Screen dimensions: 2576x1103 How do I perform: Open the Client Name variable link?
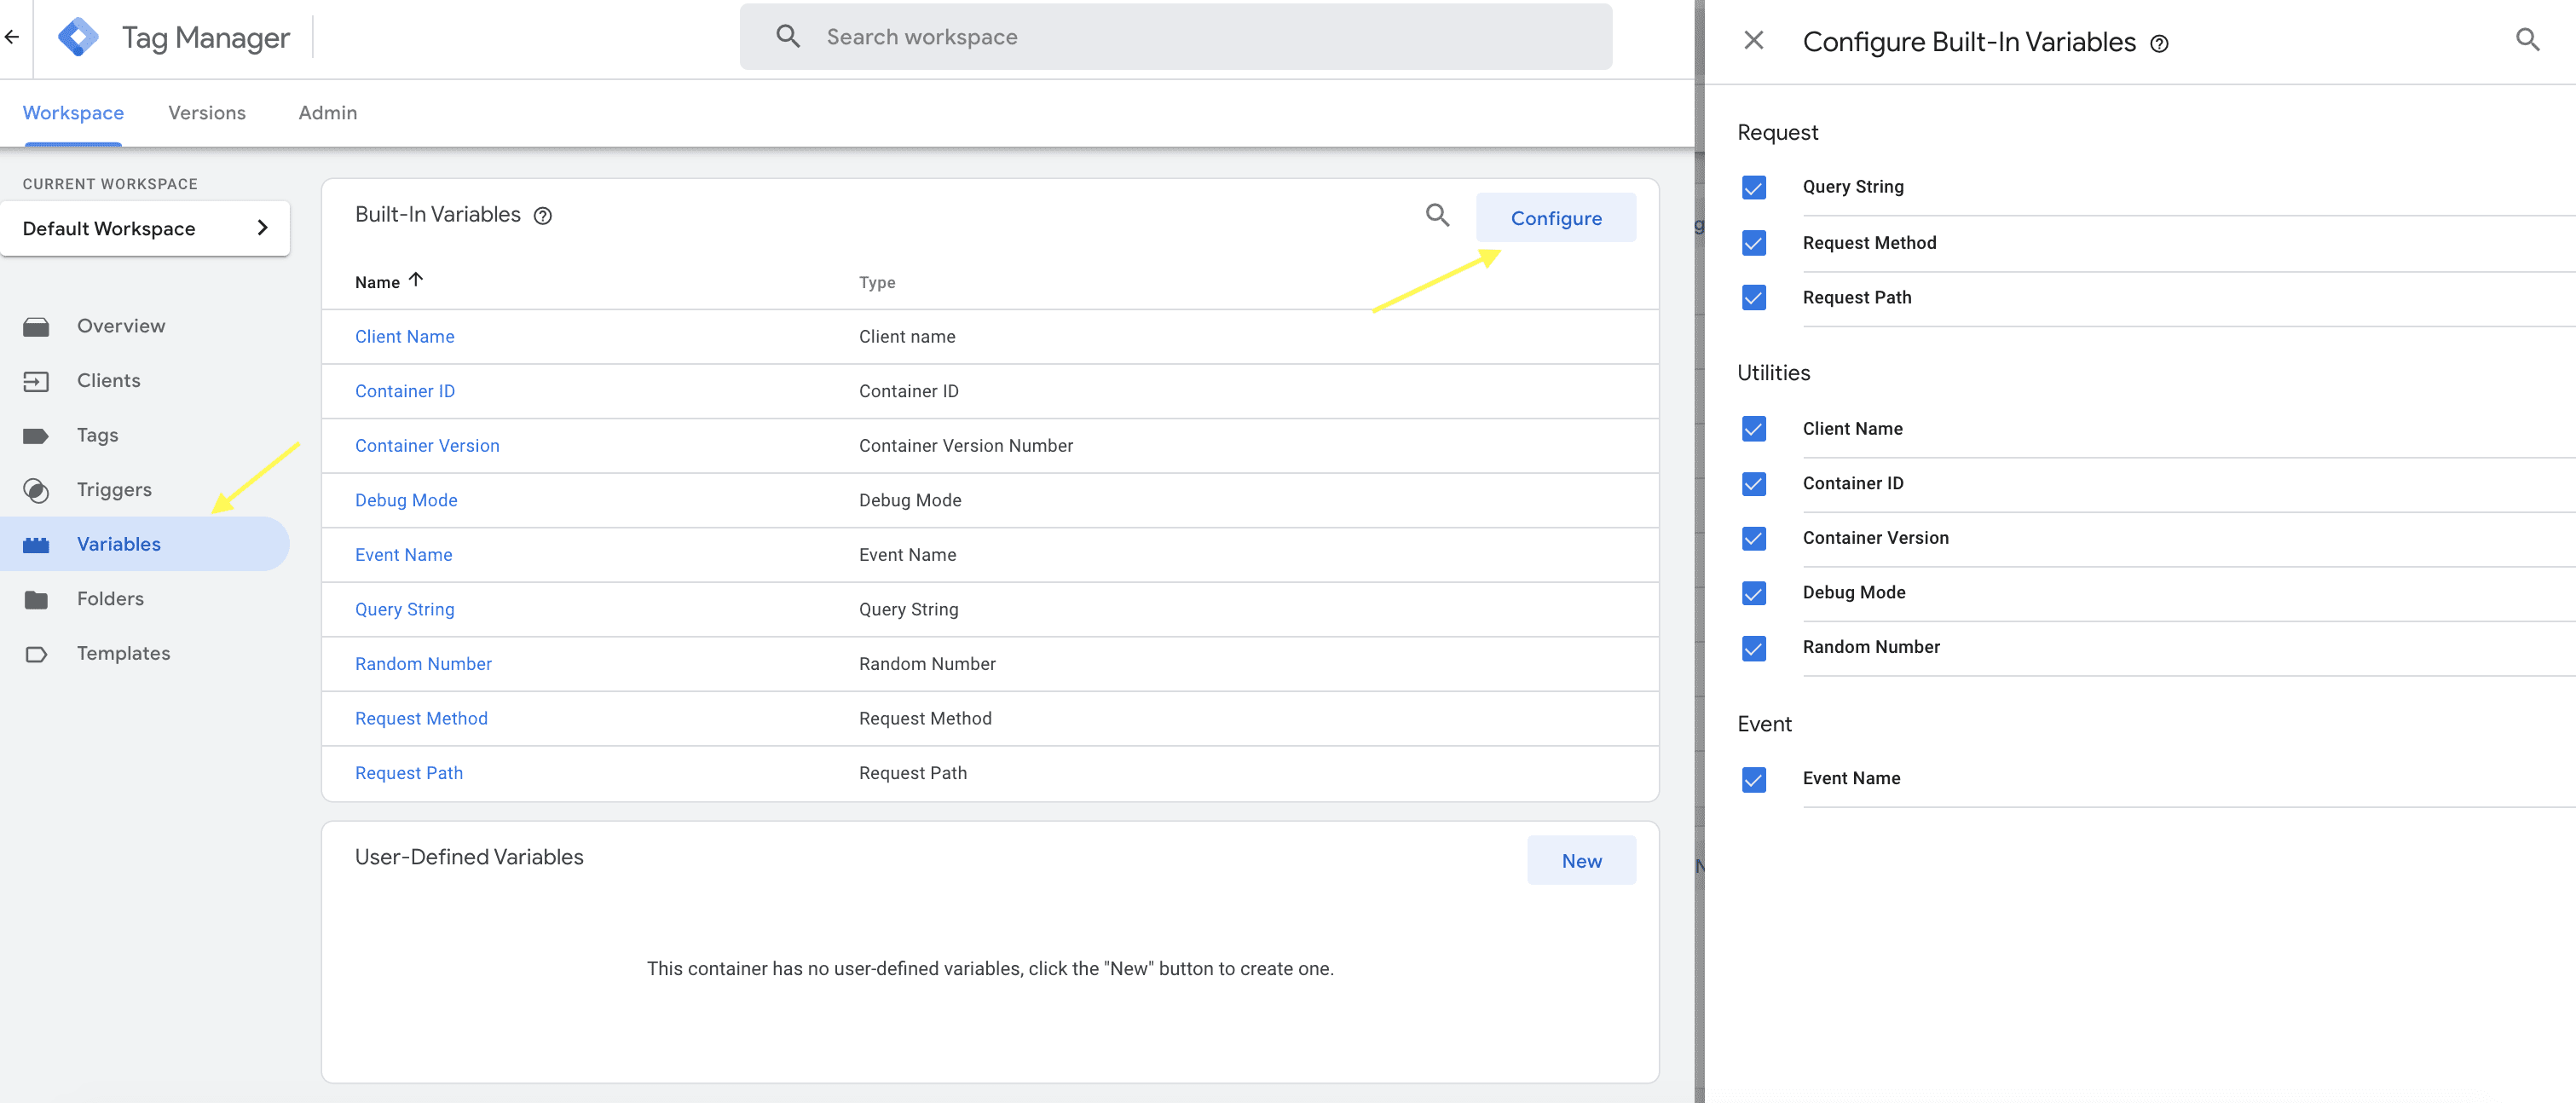tap(404, 337)
